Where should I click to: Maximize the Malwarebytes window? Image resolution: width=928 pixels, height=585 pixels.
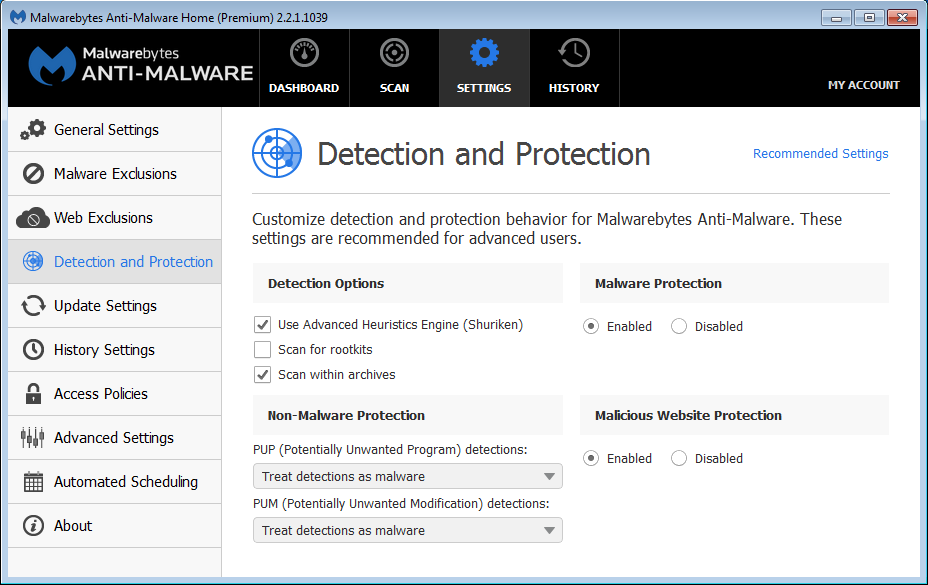(869, 17)
